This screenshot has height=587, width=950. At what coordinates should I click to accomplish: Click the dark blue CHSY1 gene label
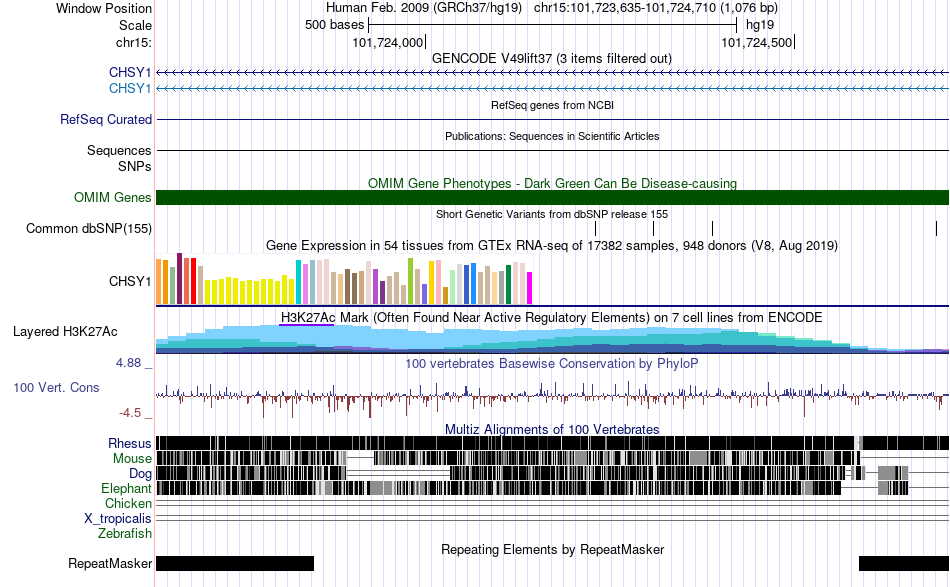[130, 73]
